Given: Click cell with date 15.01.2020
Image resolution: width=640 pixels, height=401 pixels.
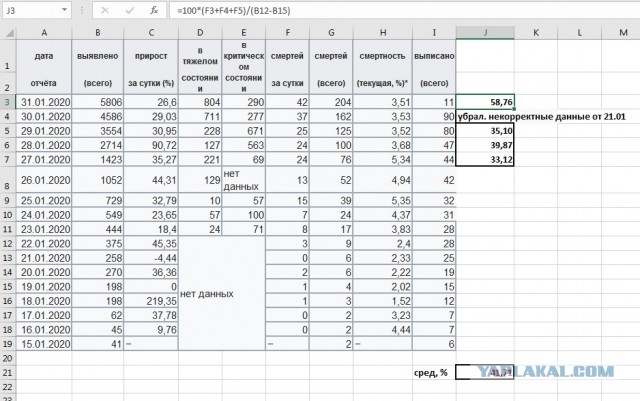Looking at the screenshot, I should pos(44,344).
